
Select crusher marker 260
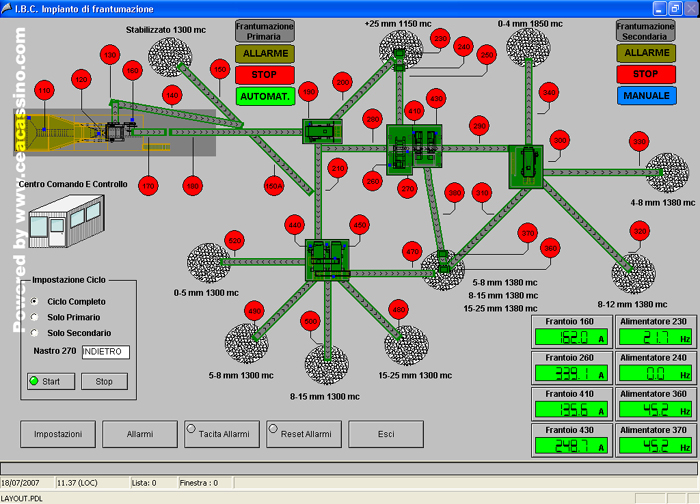[x=373, y=181]
